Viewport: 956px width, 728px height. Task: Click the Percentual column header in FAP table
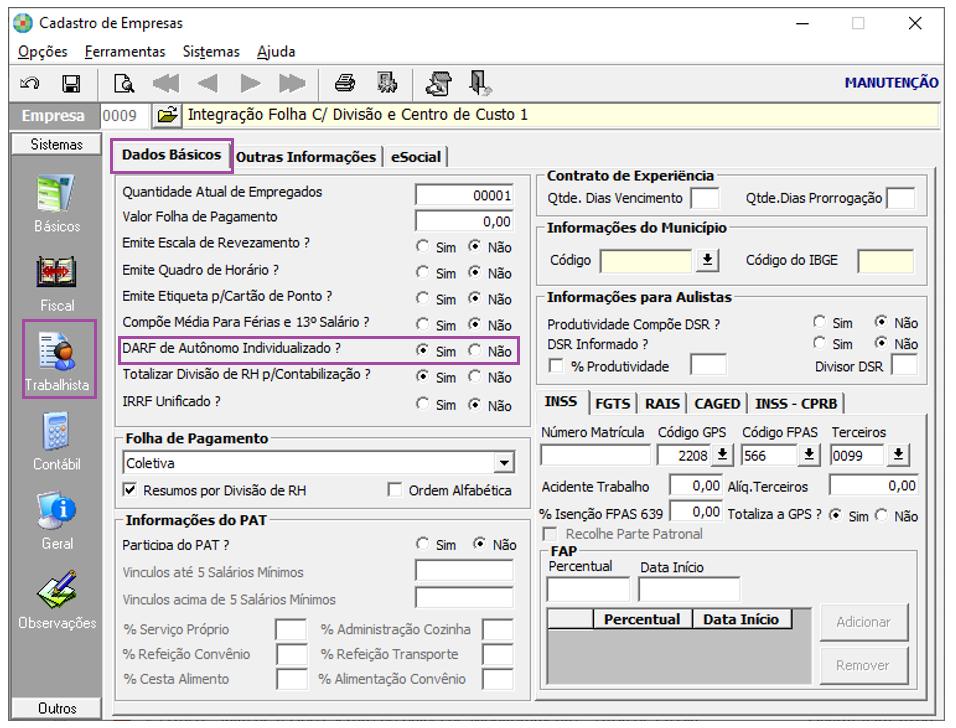point(642,619)
